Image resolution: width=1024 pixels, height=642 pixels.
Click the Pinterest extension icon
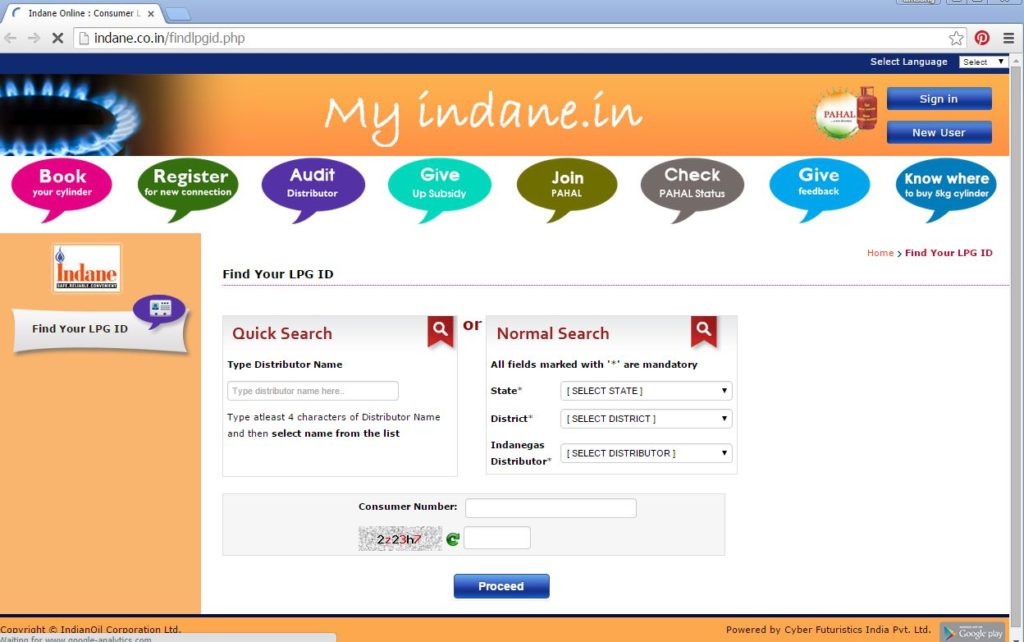(982, 38)
